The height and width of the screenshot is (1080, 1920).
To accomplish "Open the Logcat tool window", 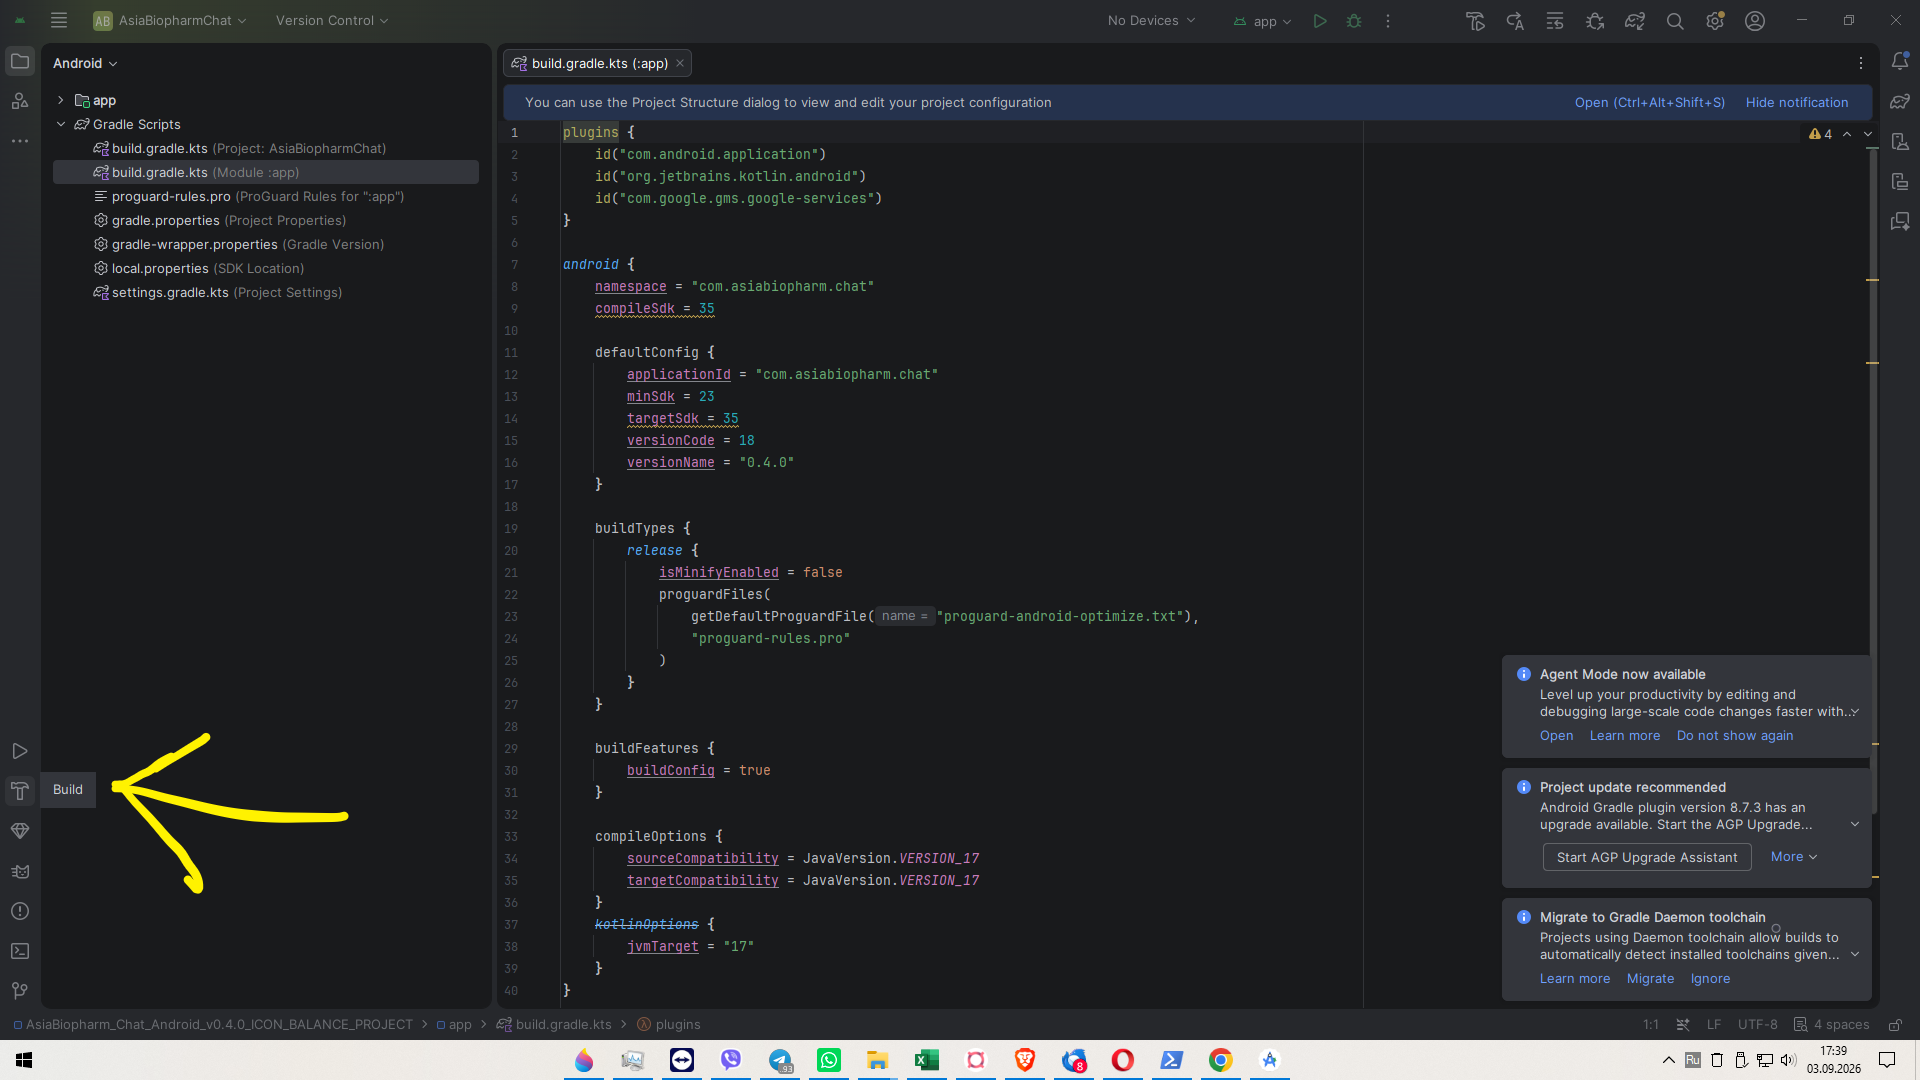I will tap(20, 871).
